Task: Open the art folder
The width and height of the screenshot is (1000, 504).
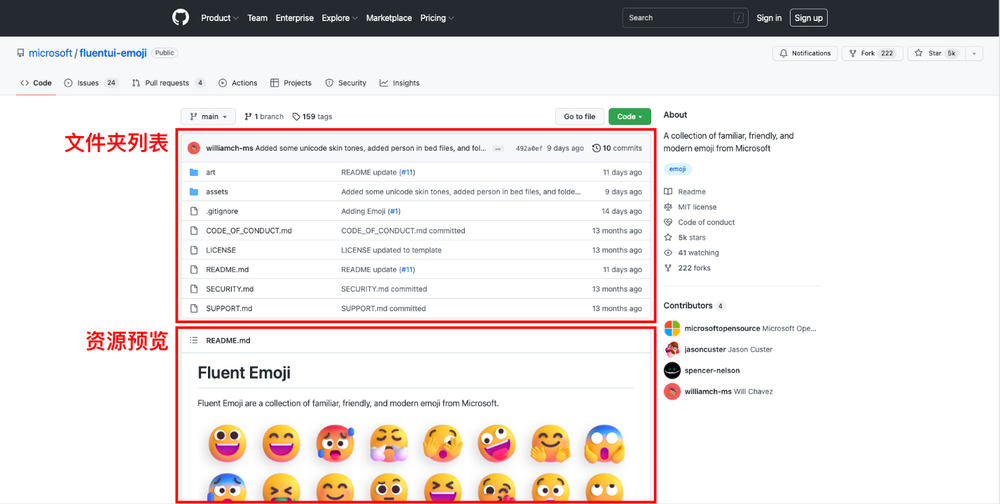Action: tap(210, 172)
